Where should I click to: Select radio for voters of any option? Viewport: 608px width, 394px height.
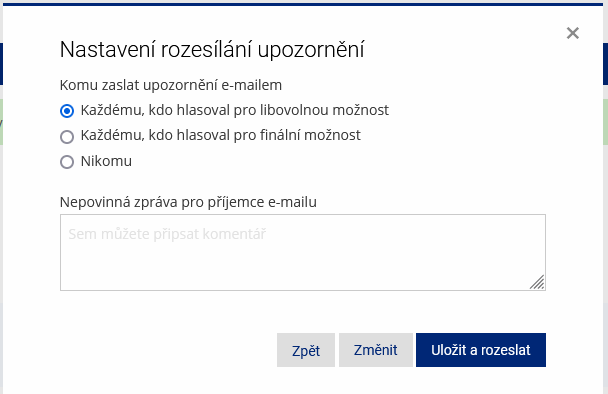pyautogui.click(x=67, y=111)
